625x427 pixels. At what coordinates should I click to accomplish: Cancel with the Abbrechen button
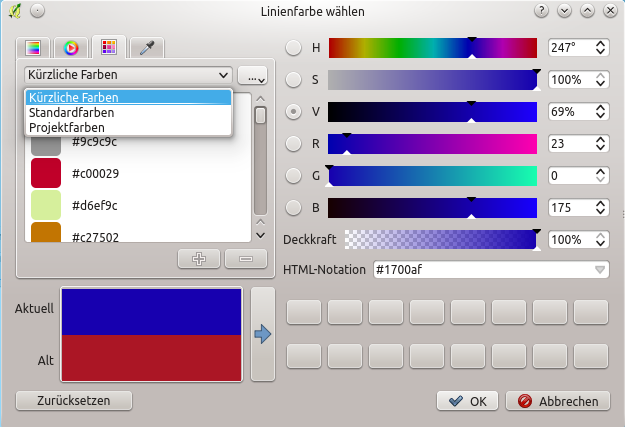(558, 401)
